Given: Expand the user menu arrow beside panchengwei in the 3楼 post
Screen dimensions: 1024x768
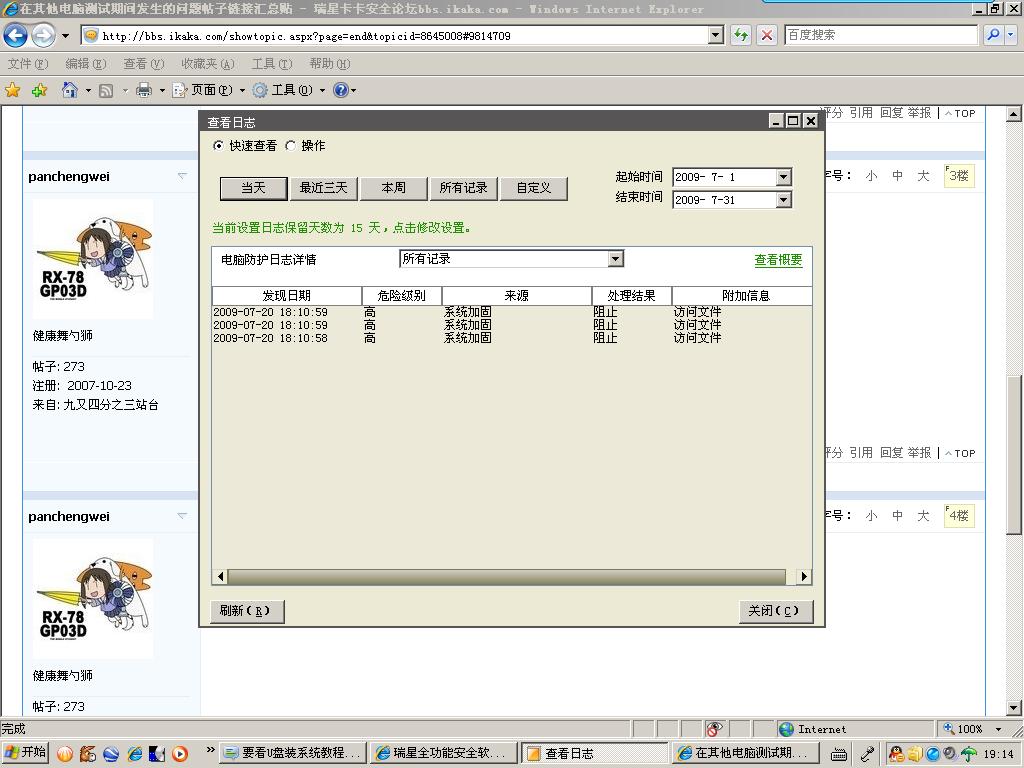Looking at the screenshot, I should coord(182,176).
